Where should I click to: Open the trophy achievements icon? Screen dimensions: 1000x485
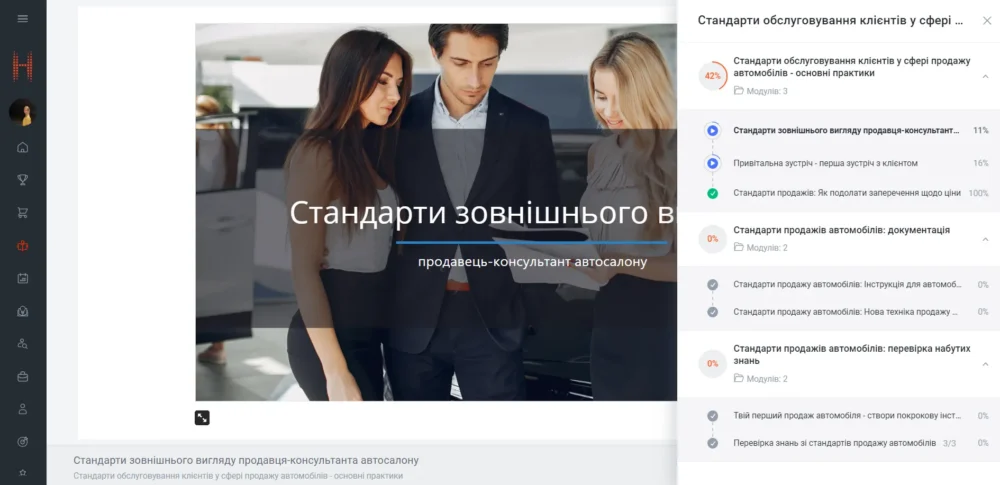(23, 180)
